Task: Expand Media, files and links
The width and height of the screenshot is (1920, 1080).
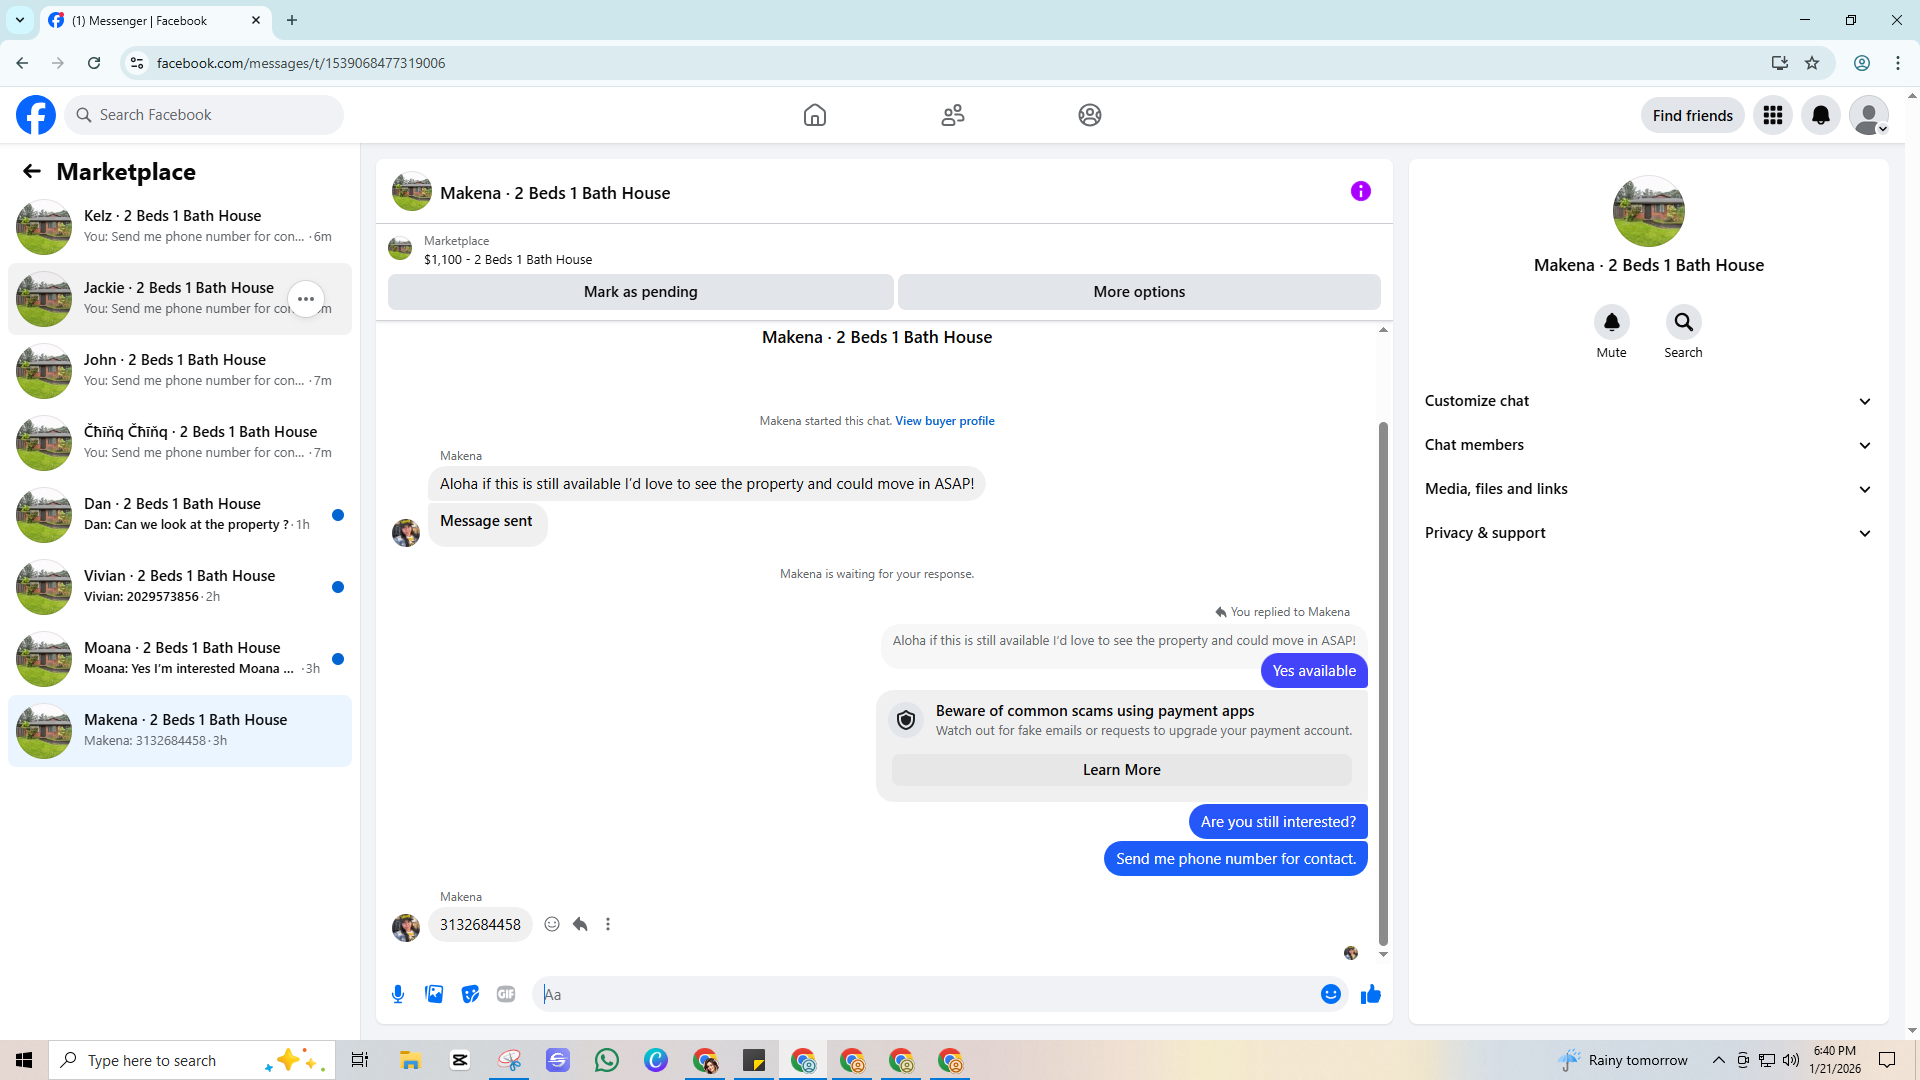Action: [1647, 489]
